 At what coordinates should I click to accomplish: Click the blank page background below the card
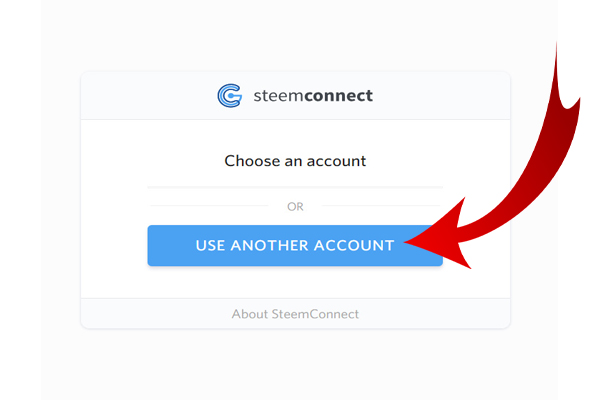pyautogui.click(x=295, y=364)
